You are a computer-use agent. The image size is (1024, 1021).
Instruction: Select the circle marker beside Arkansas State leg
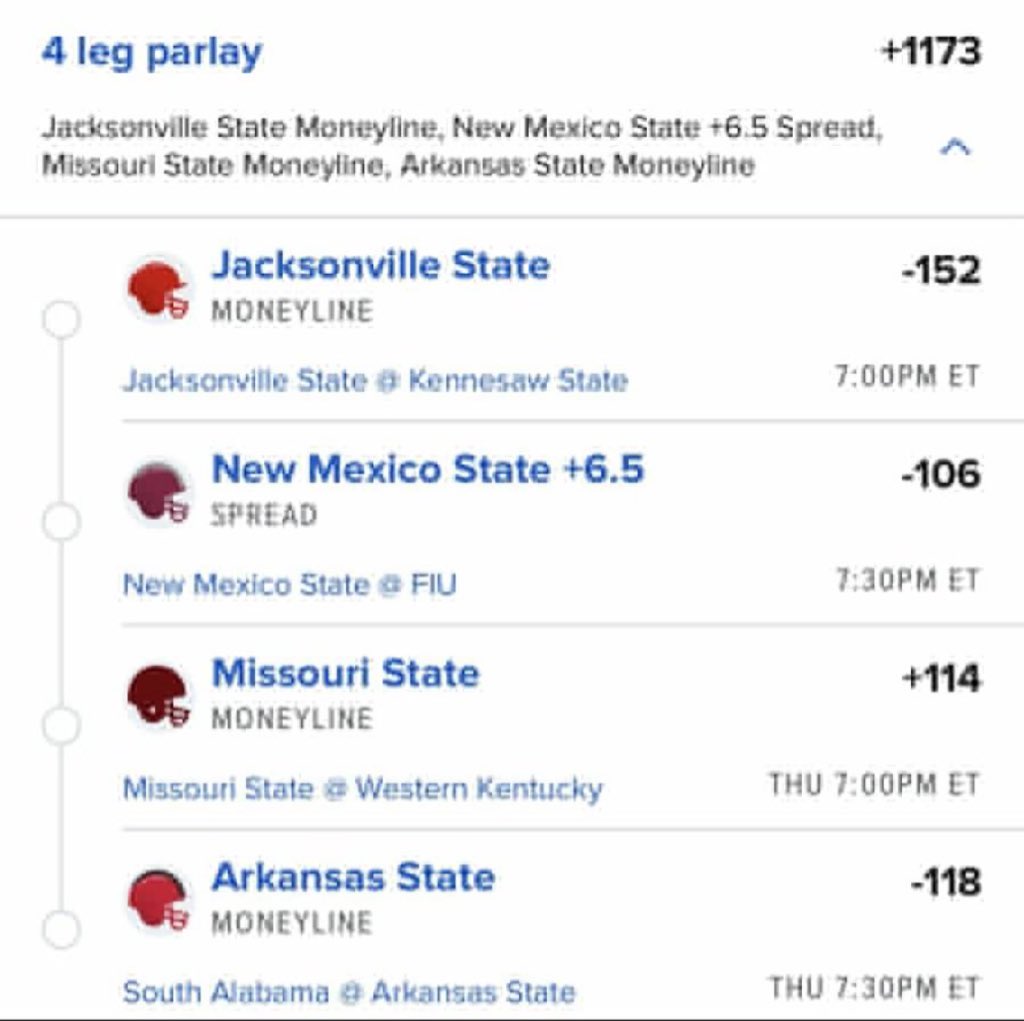point(61,929)
